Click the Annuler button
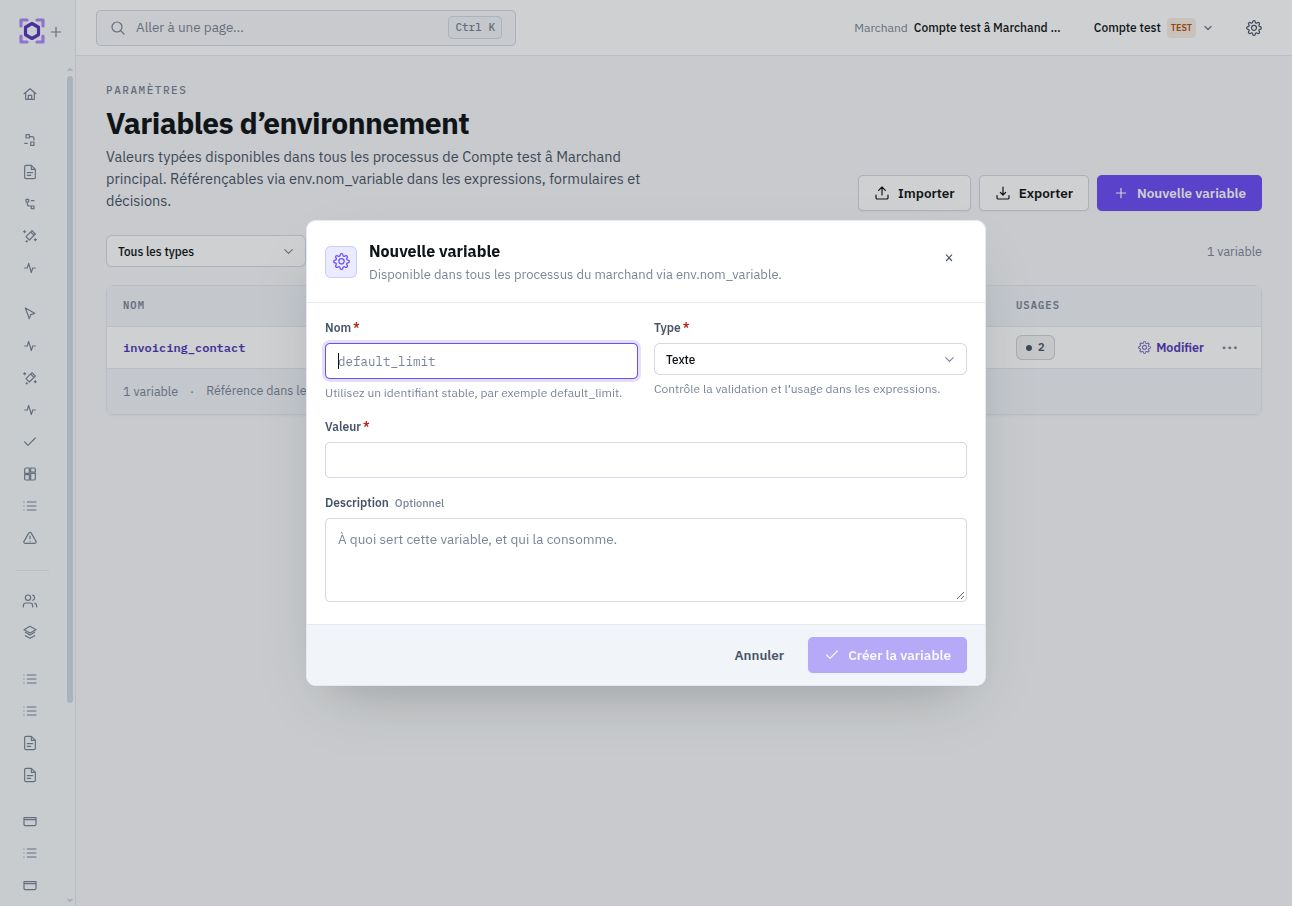This screenshot has width=1292, height=906. click(759, 655)
